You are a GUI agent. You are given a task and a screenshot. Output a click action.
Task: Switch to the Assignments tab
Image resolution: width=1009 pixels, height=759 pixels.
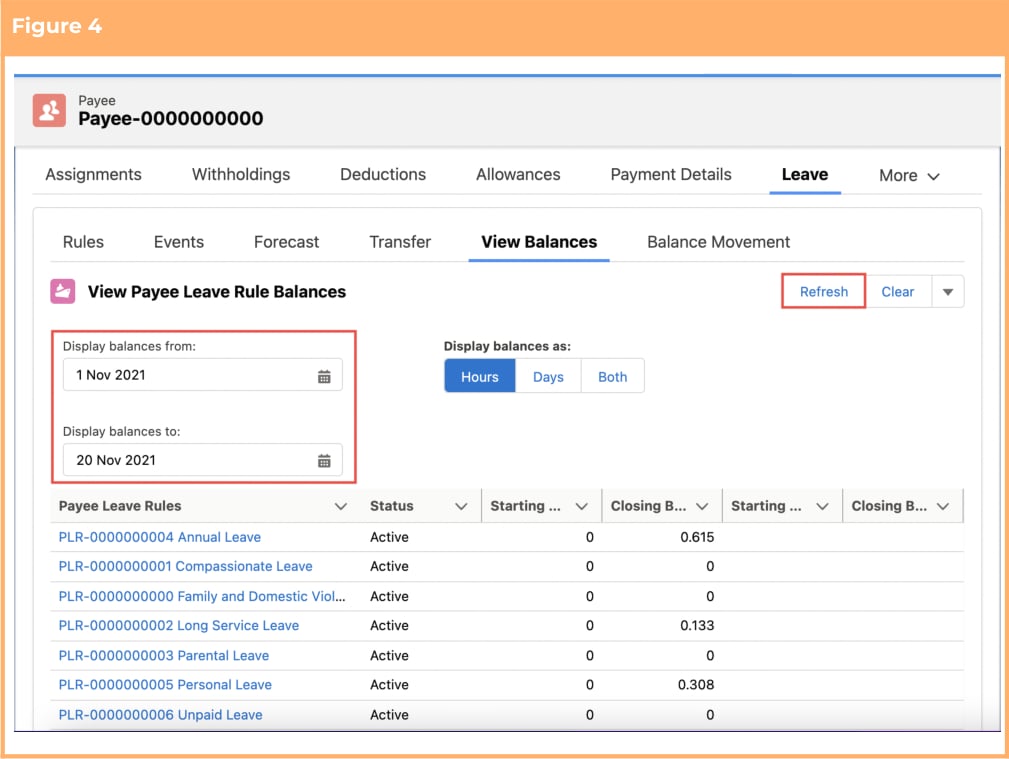pos(93,174)
